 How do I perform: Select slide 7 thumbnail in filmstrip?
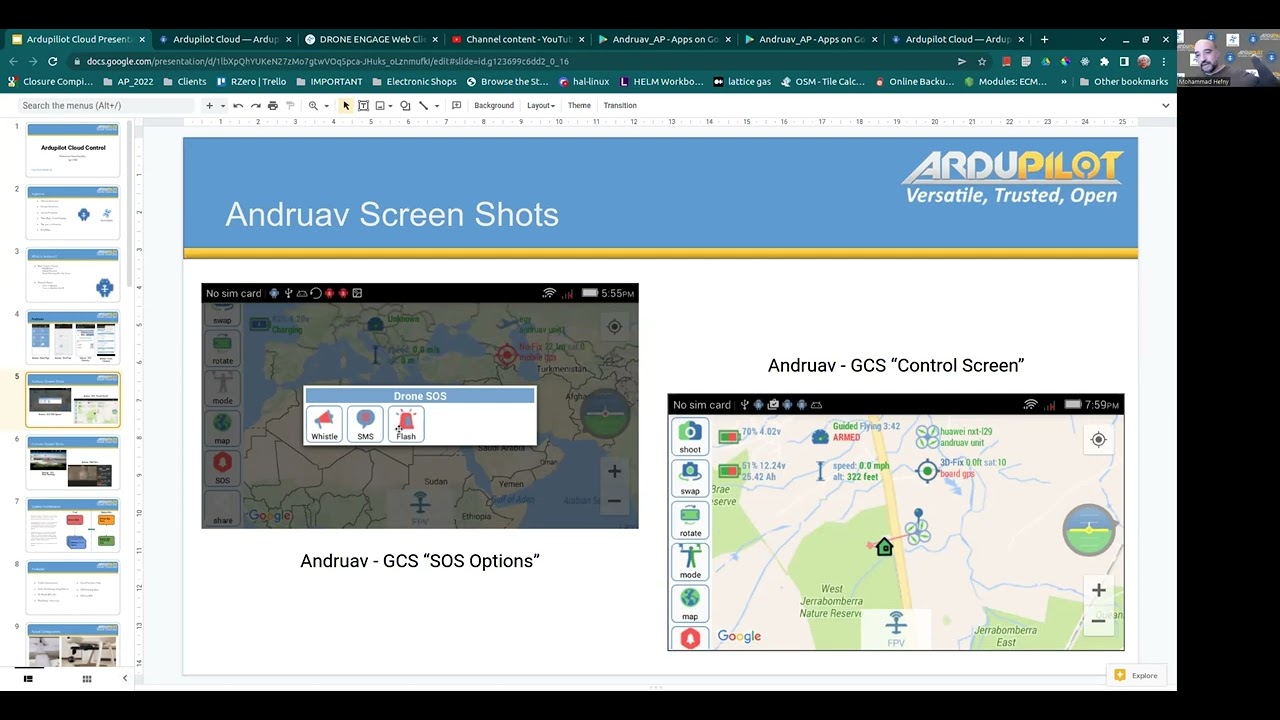point(73,525)
